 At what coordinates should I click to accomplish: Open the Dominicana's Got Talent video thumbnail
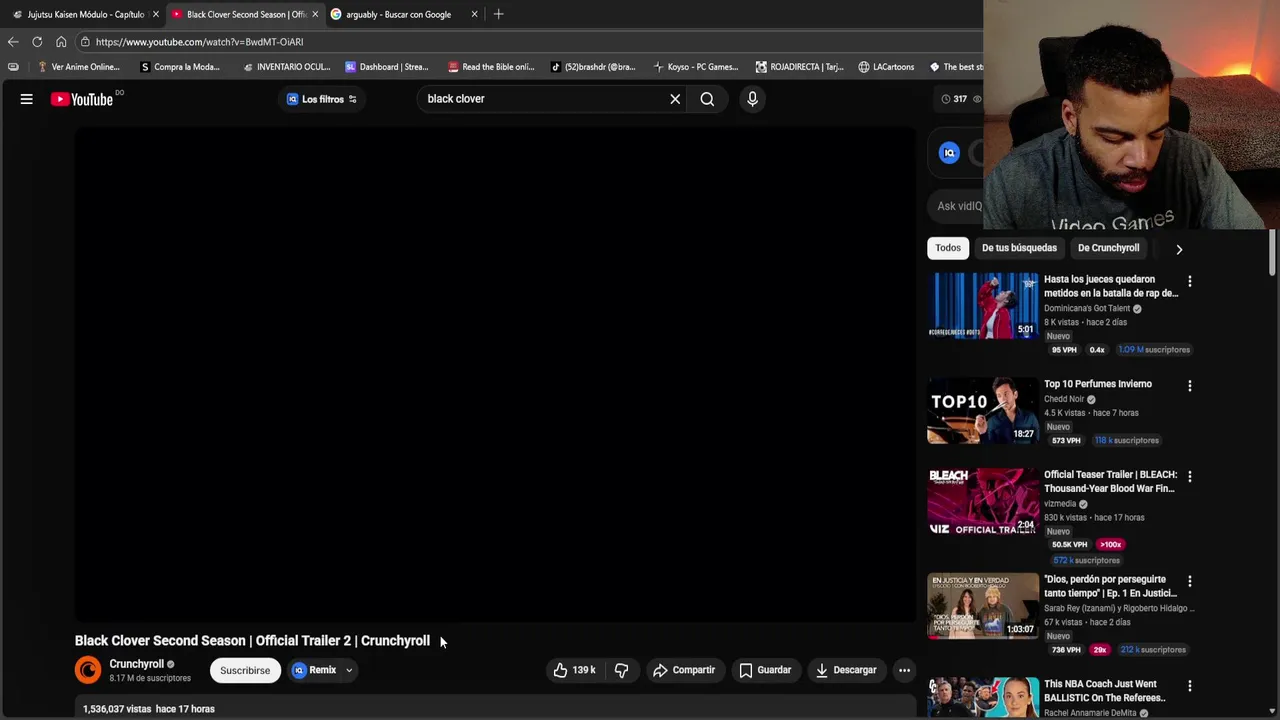tap(983, 305)
